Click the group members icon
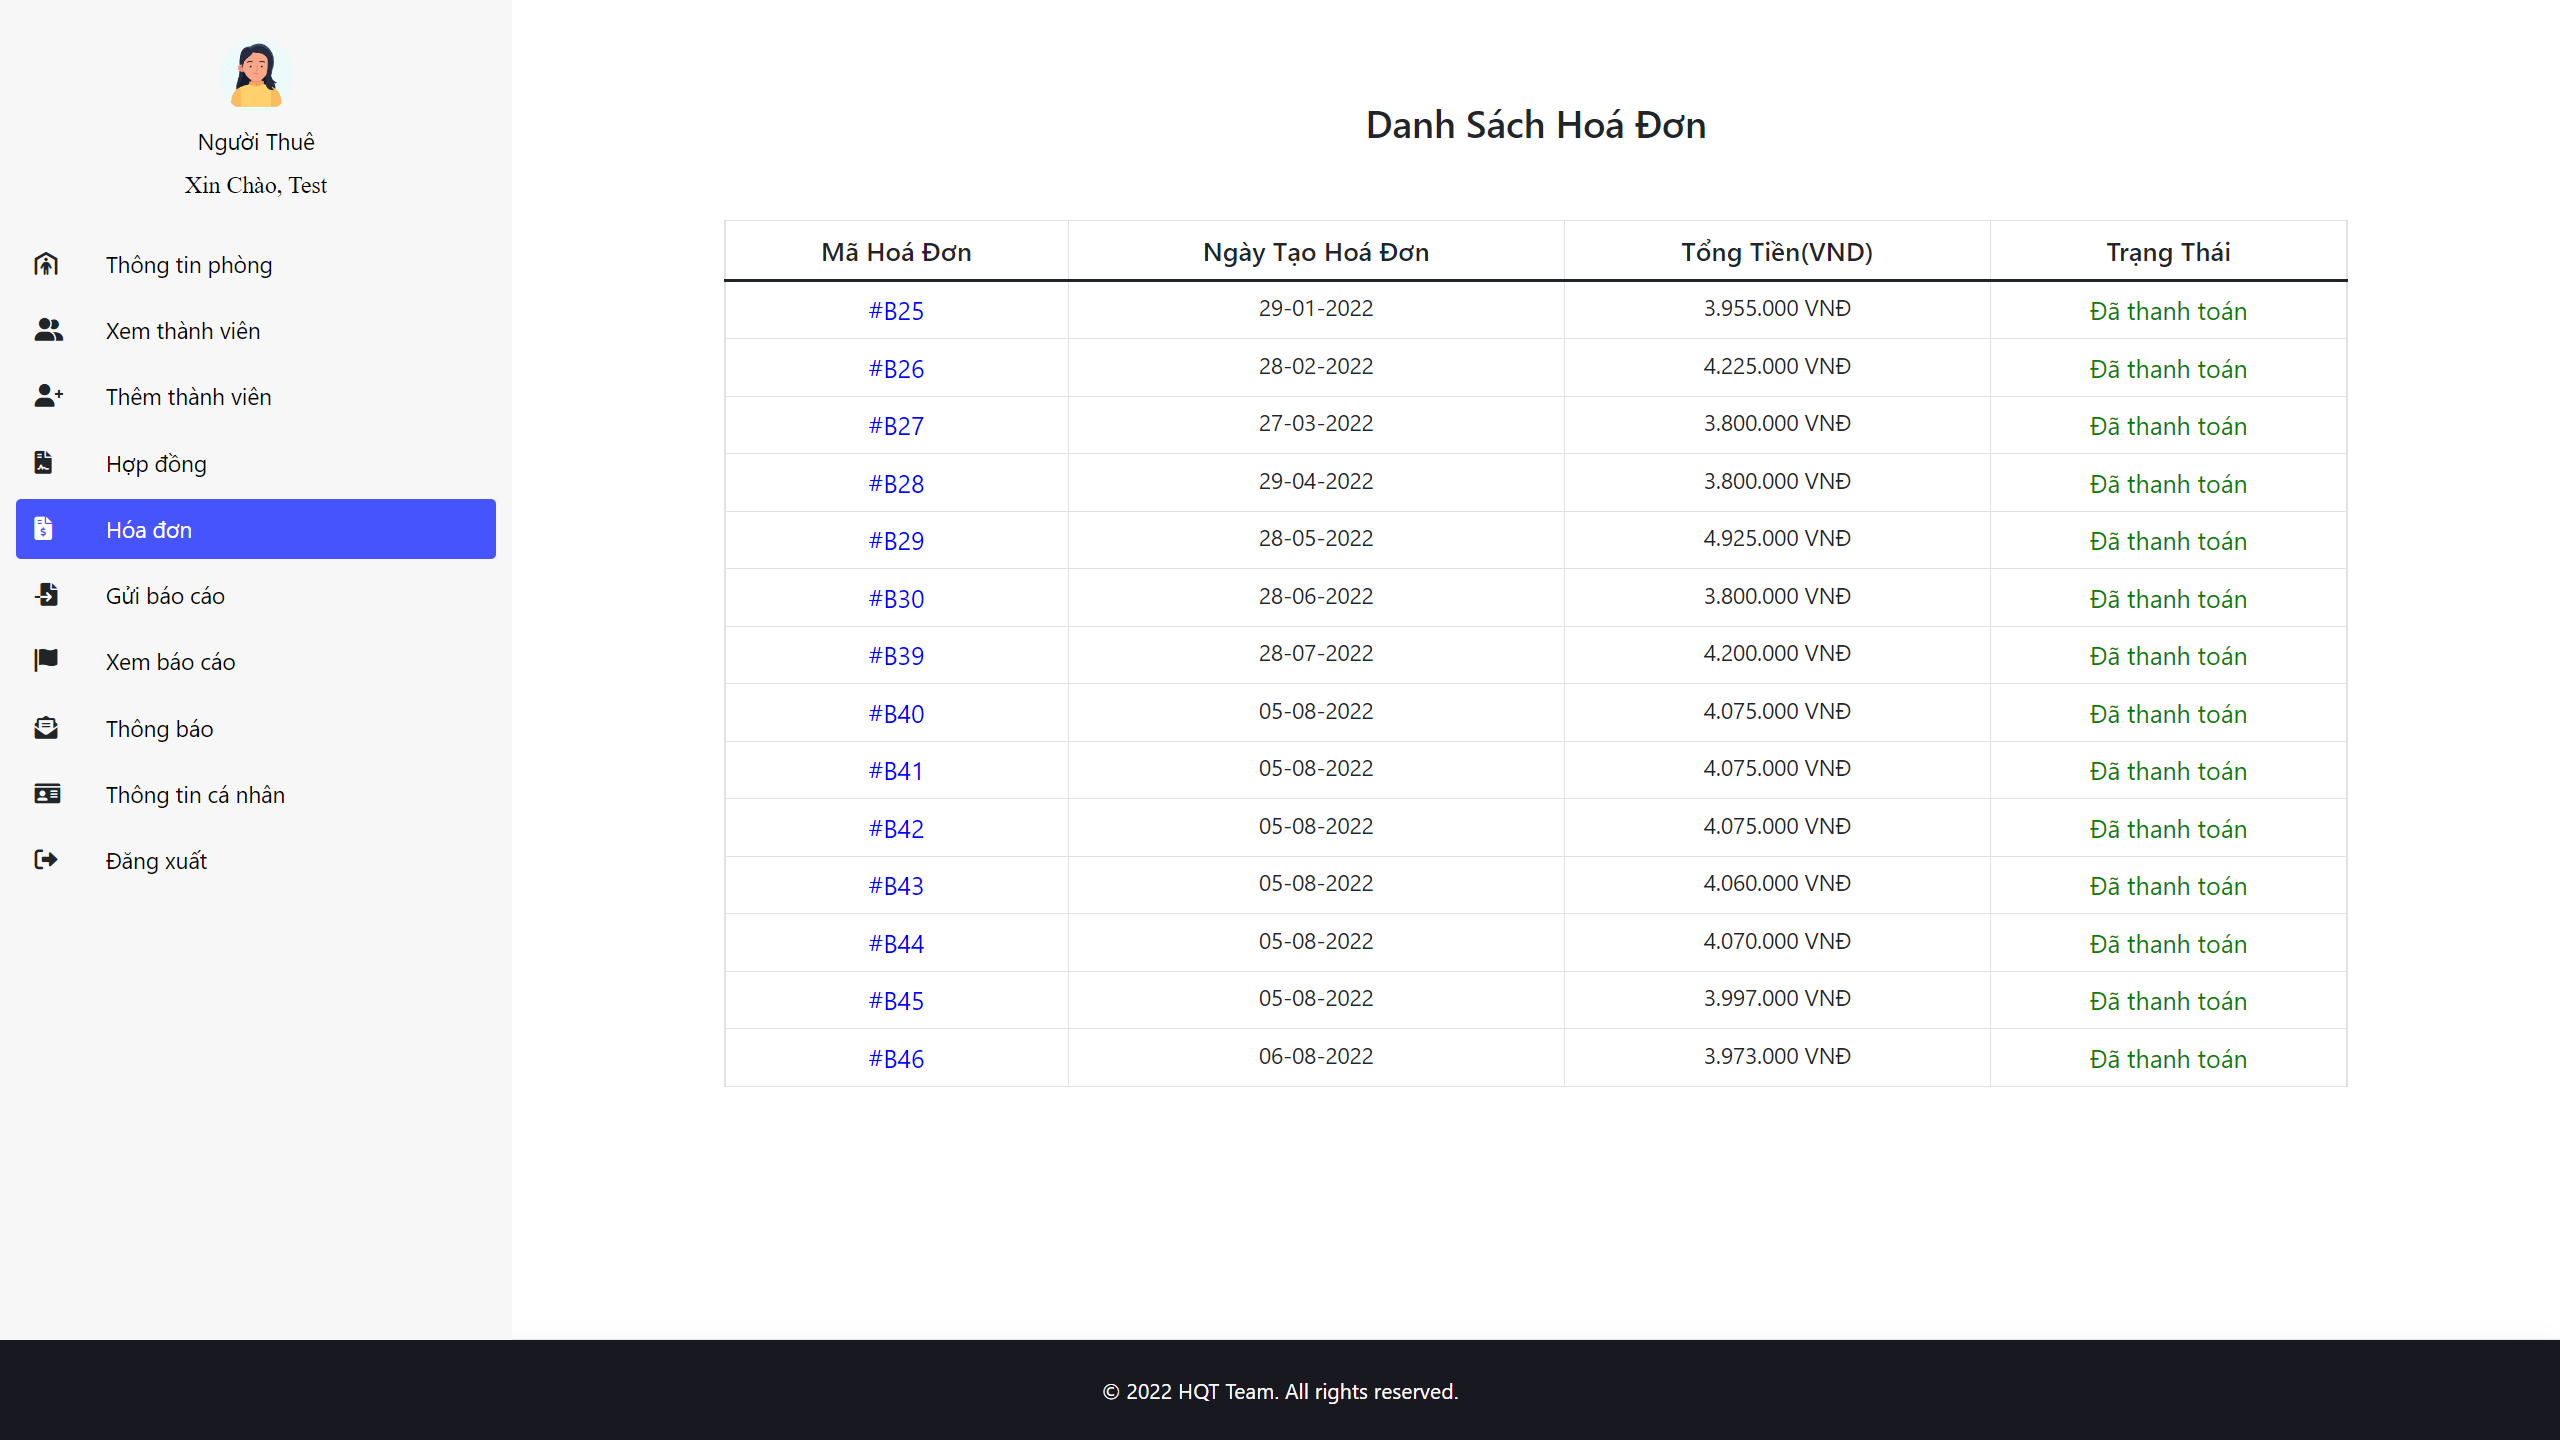The height and width of the screenshot is (1440, 2560). point(48,330)
